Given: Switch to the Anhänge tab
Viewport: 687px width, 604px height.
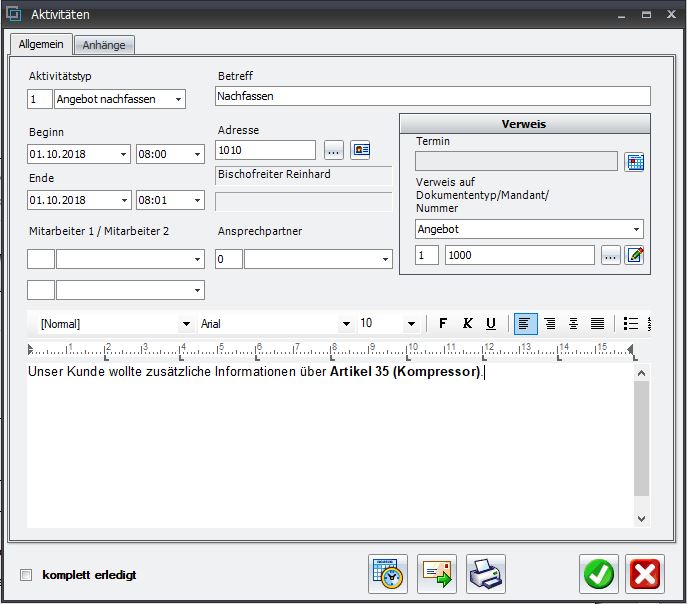Looking at the screenshot, I should tap(103, 45).
